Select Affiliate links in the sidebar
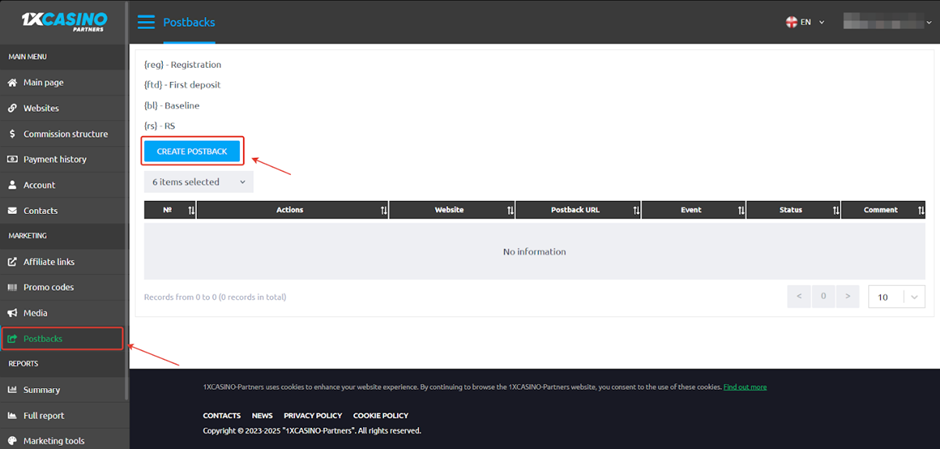Image resolution: width=940 pixels, height=449 pixels. (48, 262)
